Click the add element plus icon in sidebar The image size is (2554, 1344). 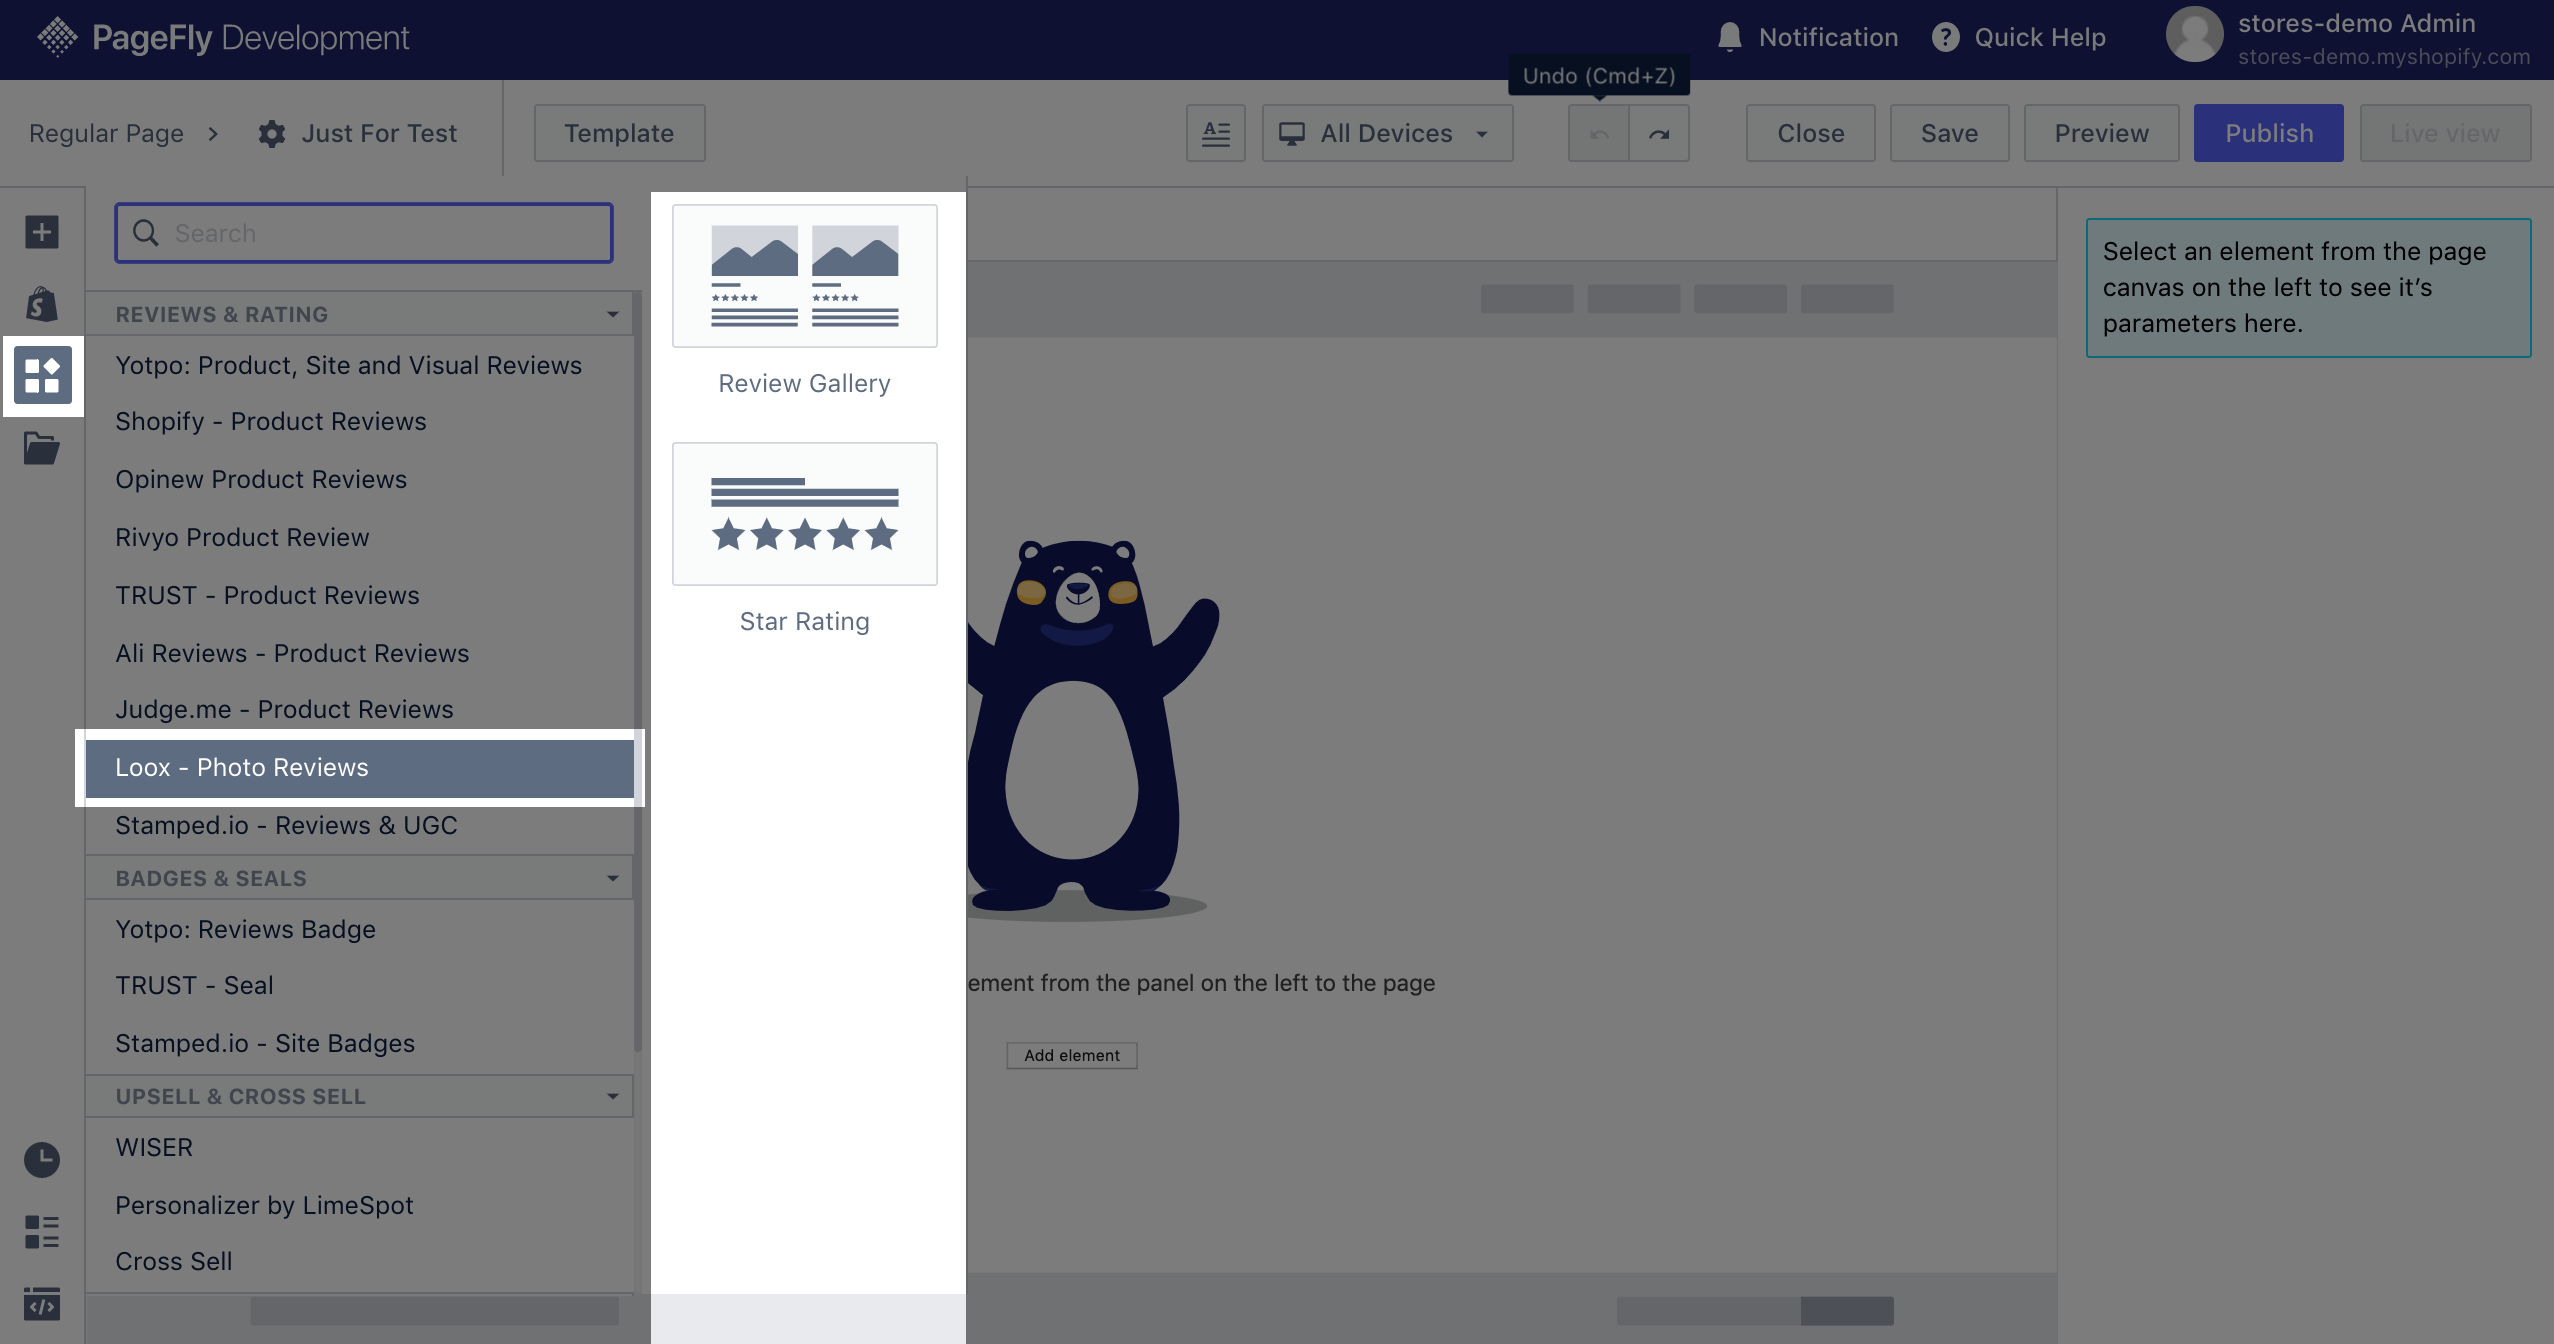(x=42, y=232)
